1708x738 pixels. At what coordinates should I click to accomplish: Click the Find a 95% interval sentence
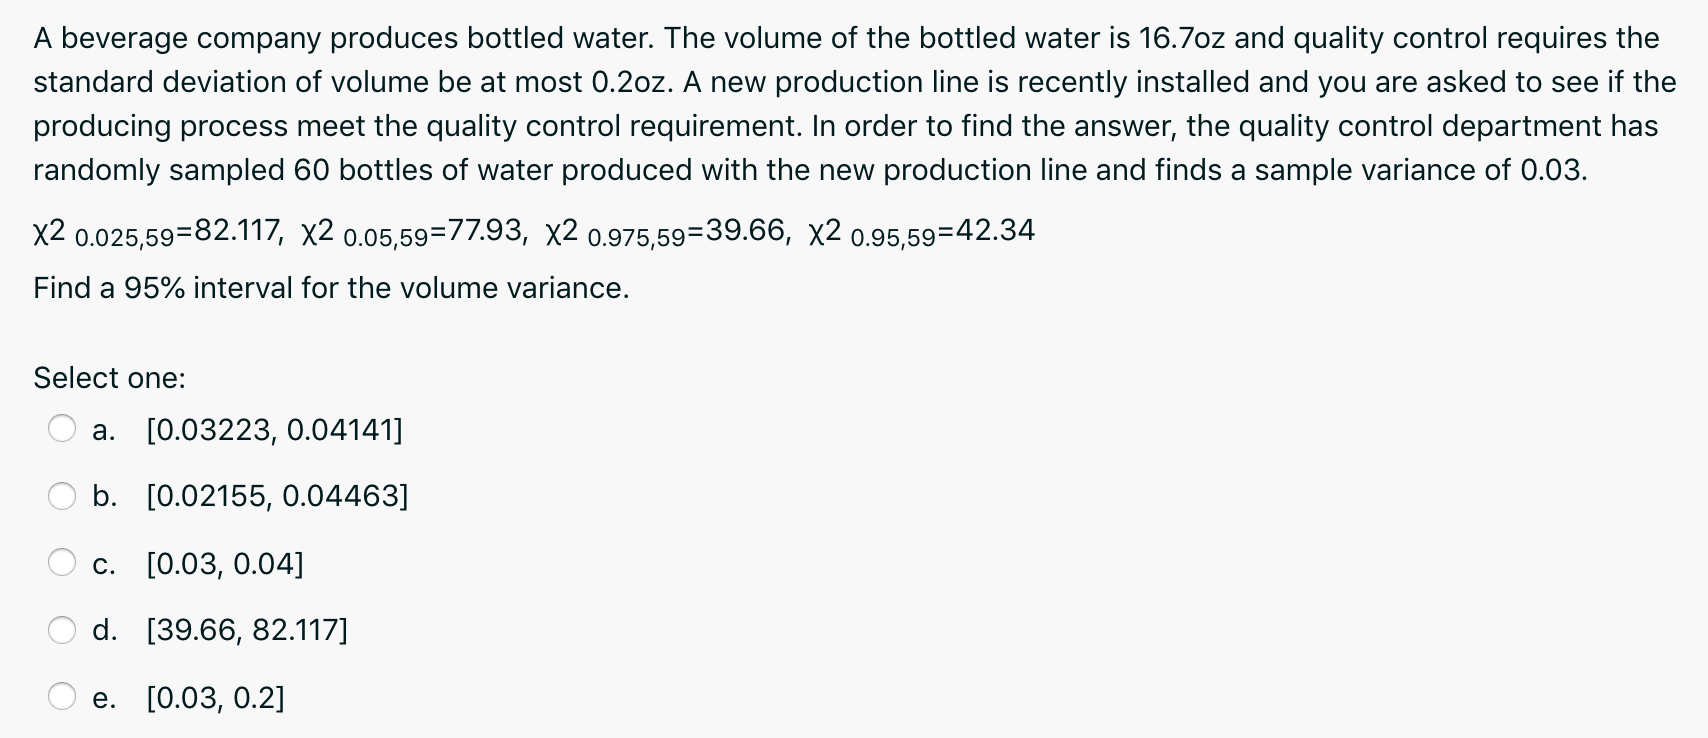click(331, 288)
